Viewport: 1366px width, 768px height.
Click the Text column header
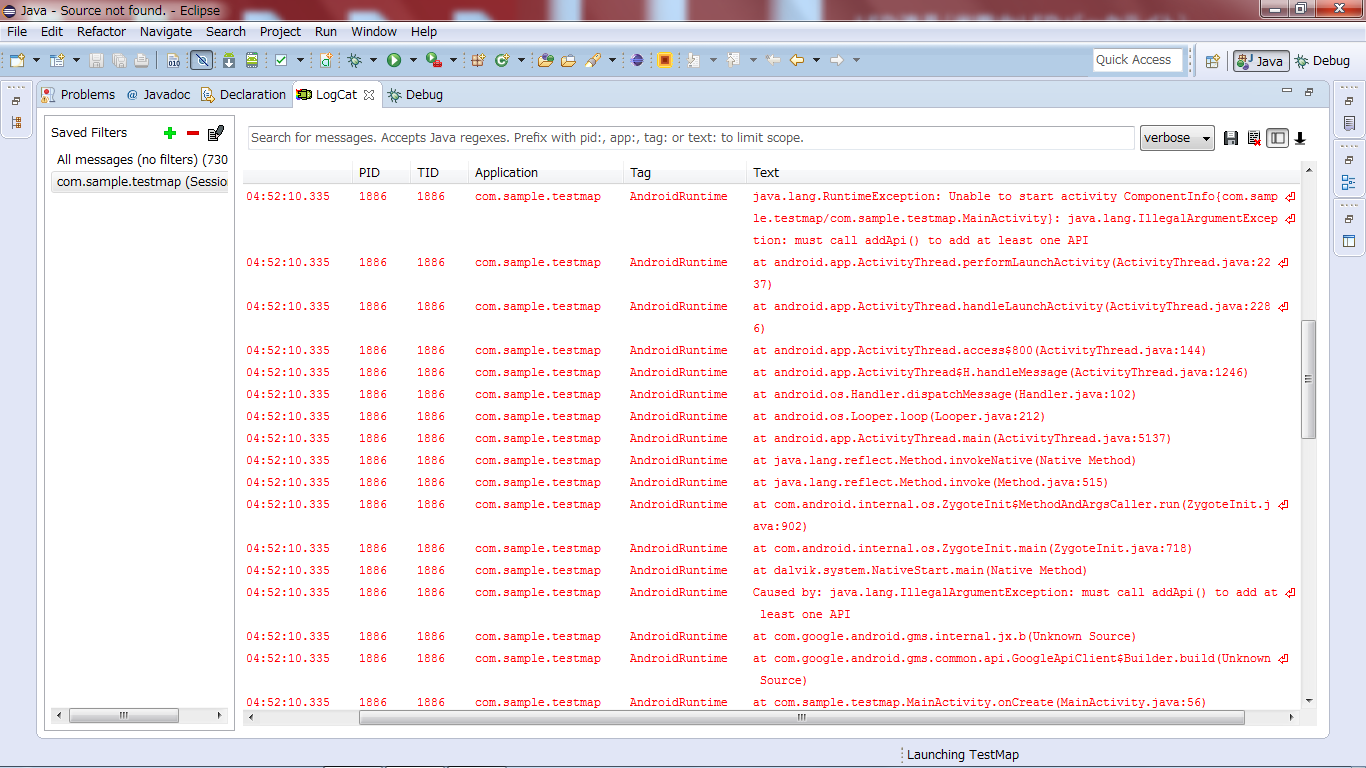[x=1024, y=172]
